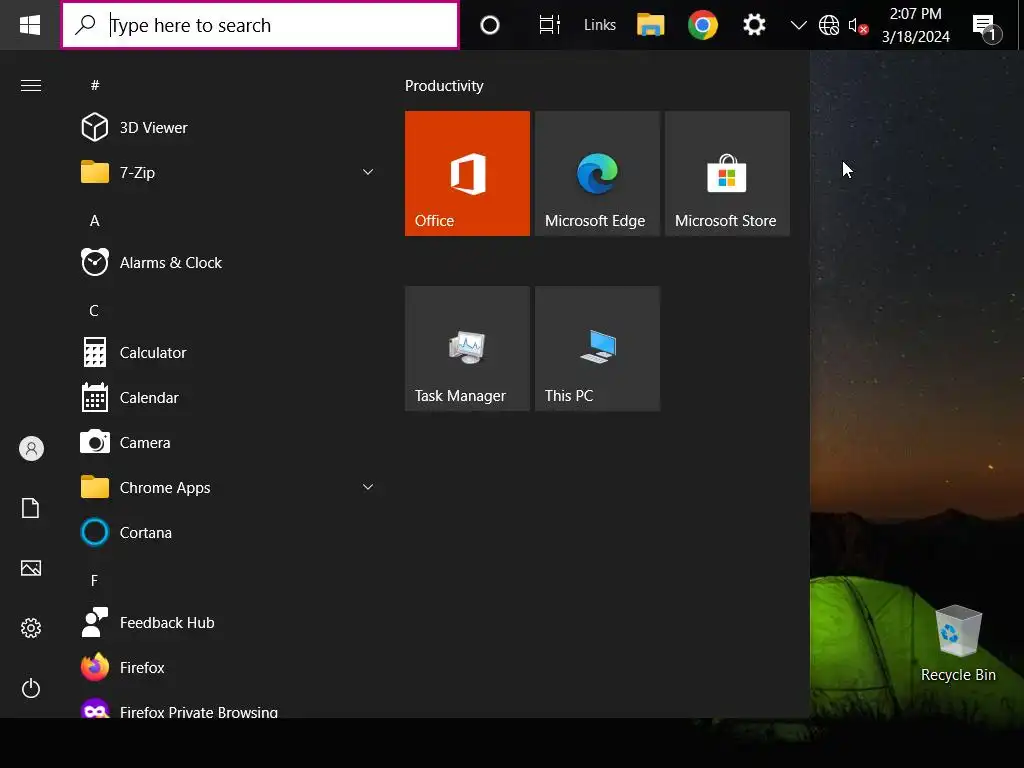Screen dimensions: 1024x768
Task: Open the network globe tray icon
Action: [x=829, y=25]
